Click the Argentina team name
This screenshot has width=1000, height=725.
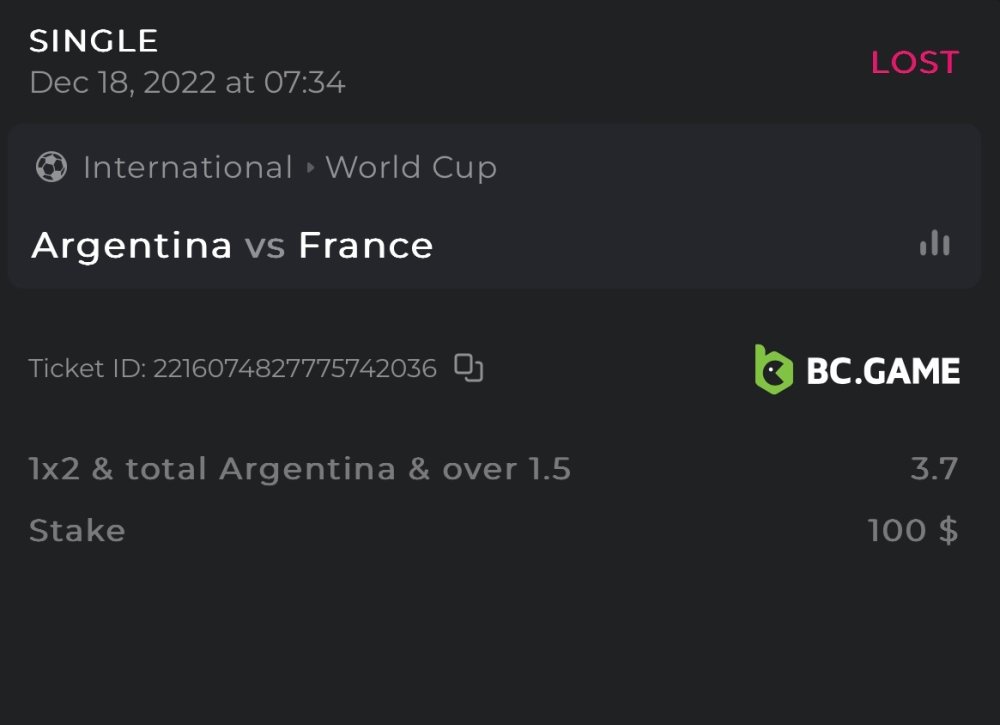132,245
